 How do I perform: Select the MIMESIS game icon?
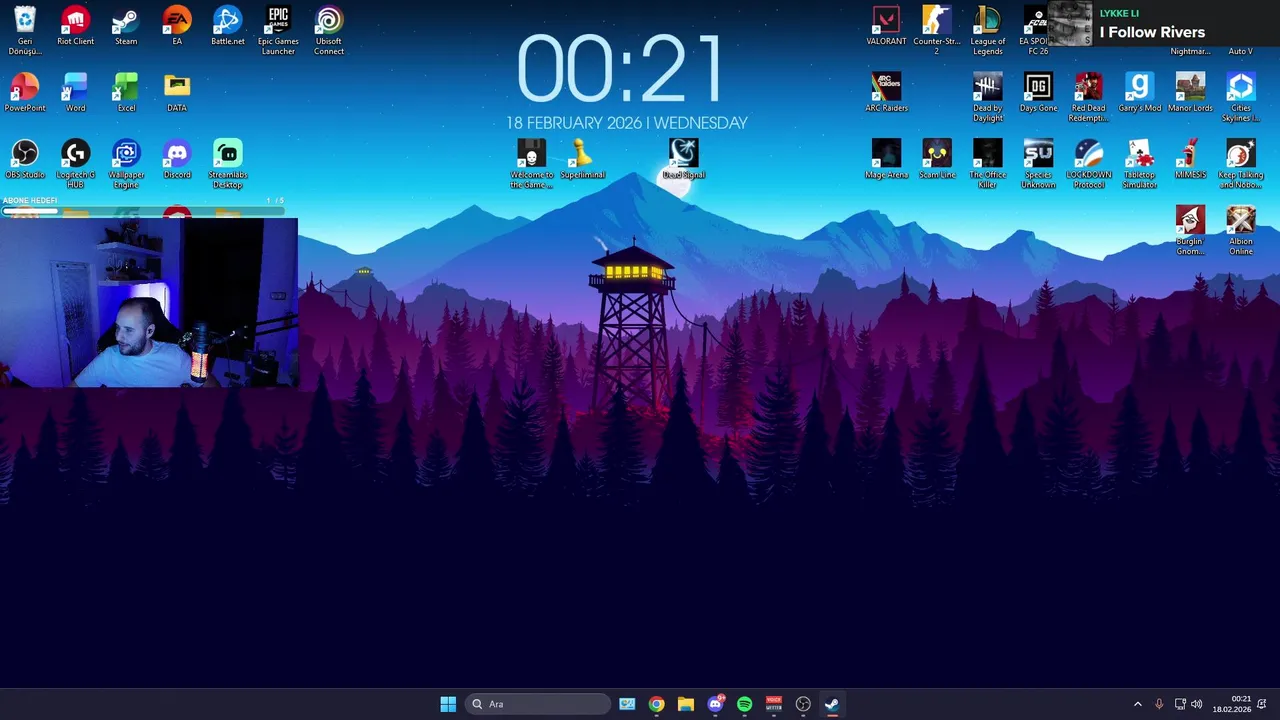click(1190, 159)
